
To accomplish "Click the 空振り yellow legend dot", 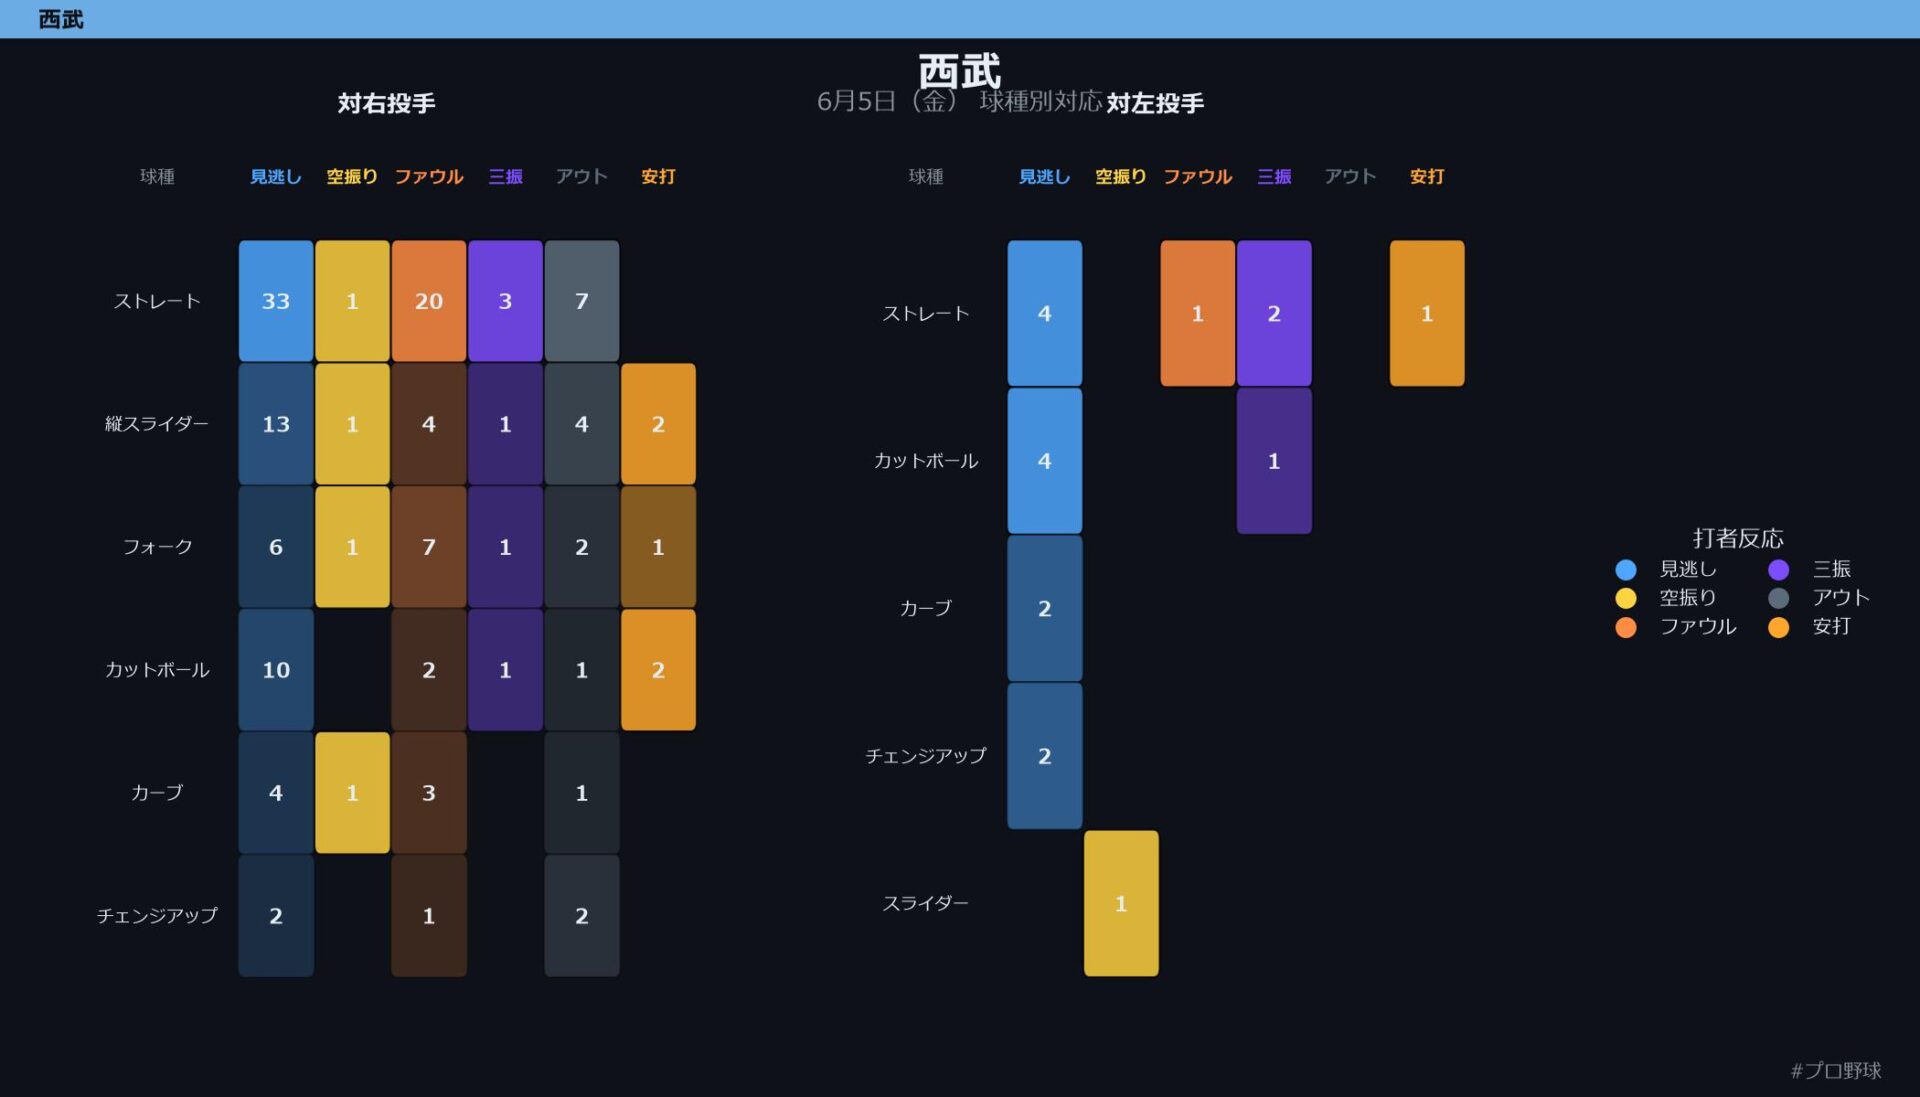I will (1626, 598).
